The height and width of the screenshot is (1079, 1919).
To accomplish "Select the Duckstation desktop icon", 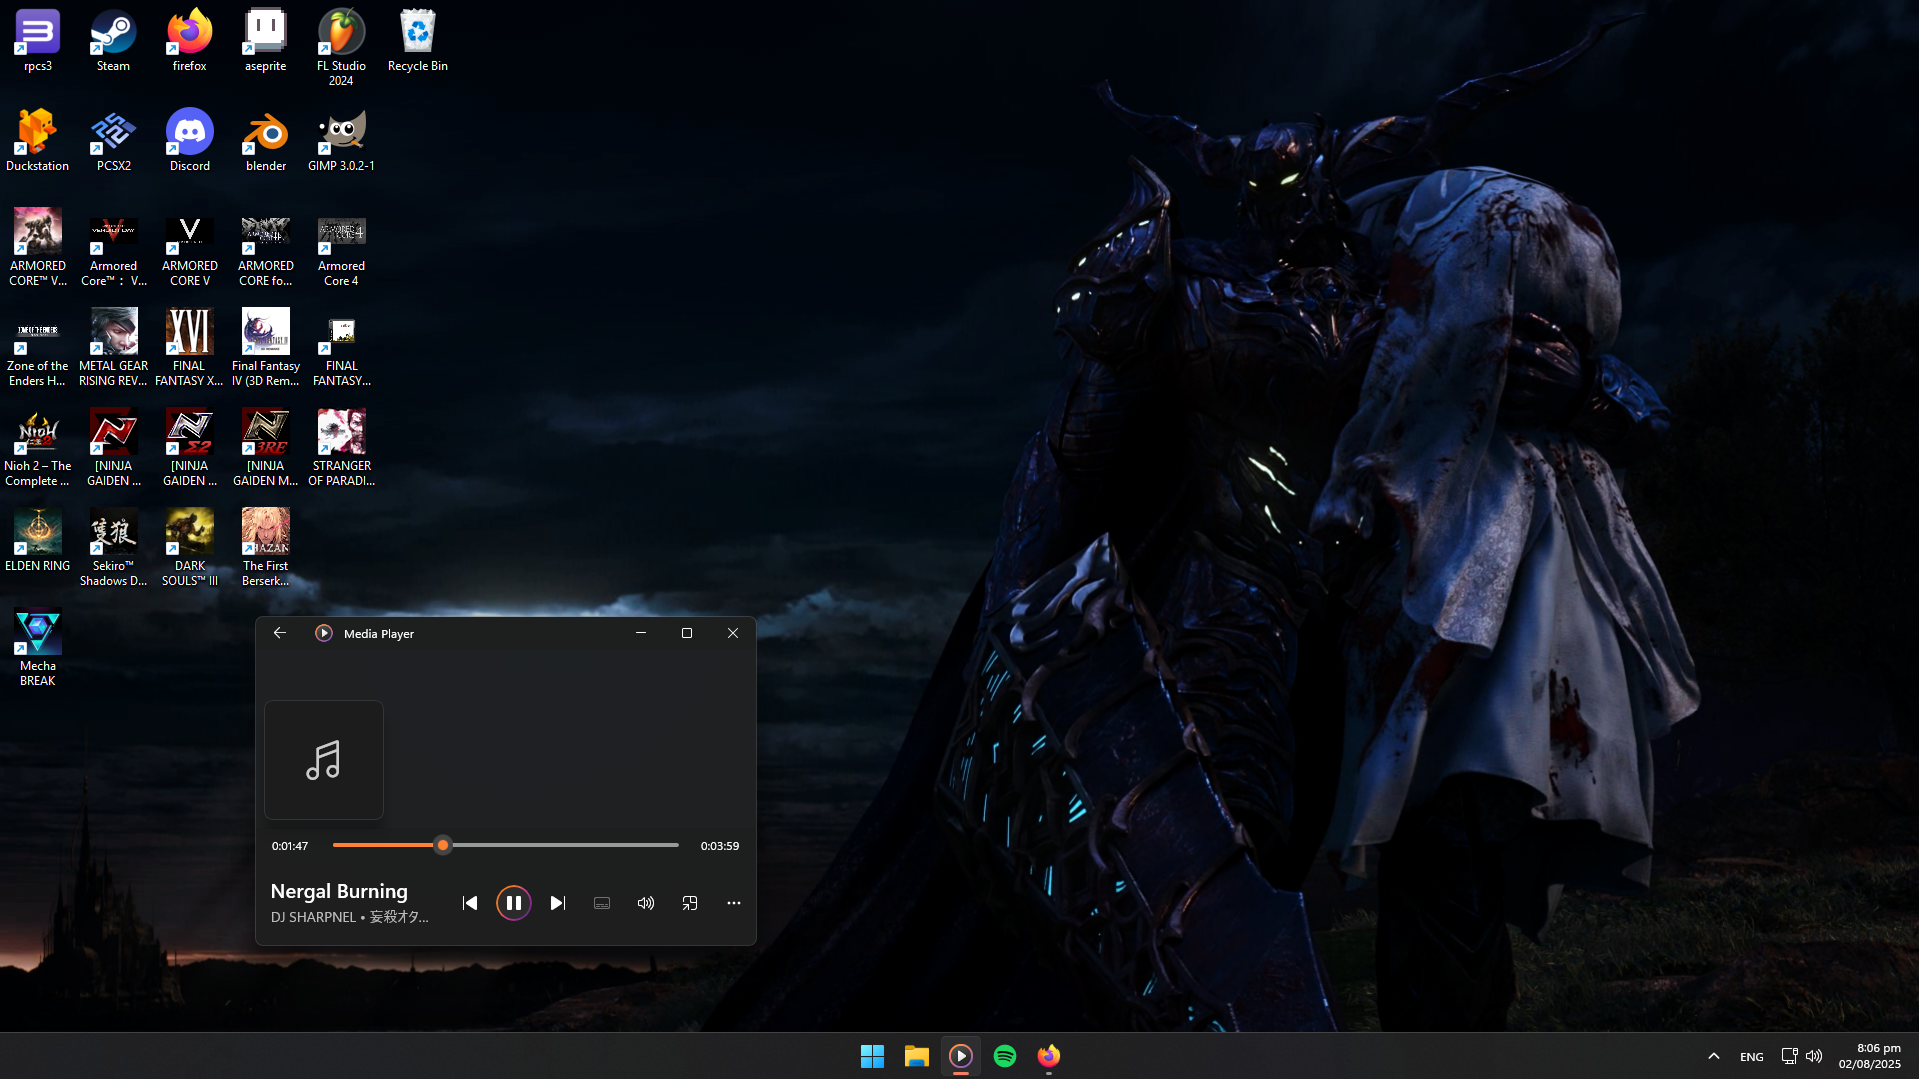I will point(37,141).
